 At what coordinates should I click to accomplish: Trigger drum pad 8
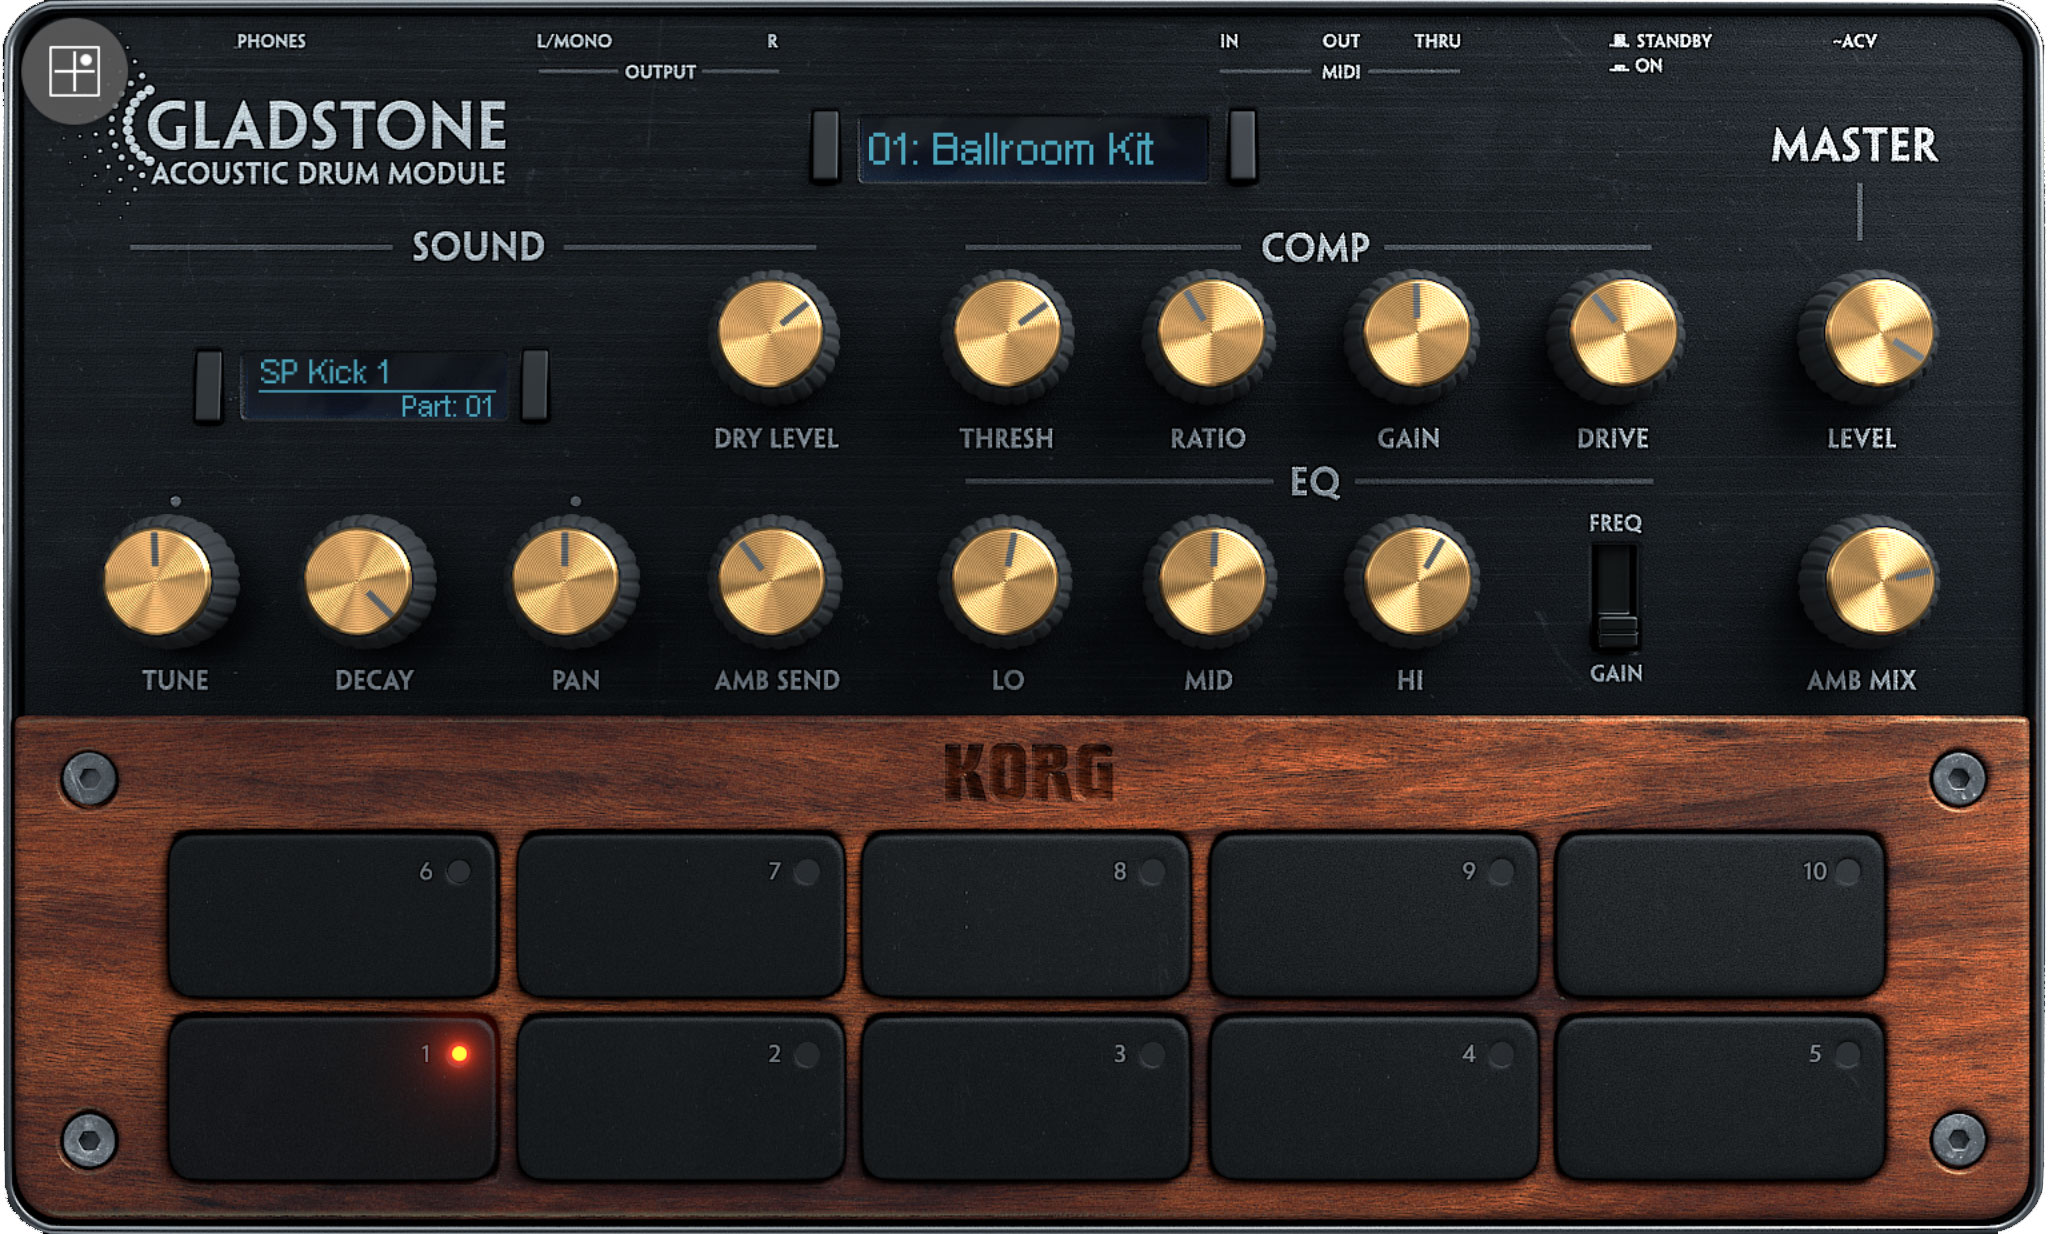[x=1026, y=915]
